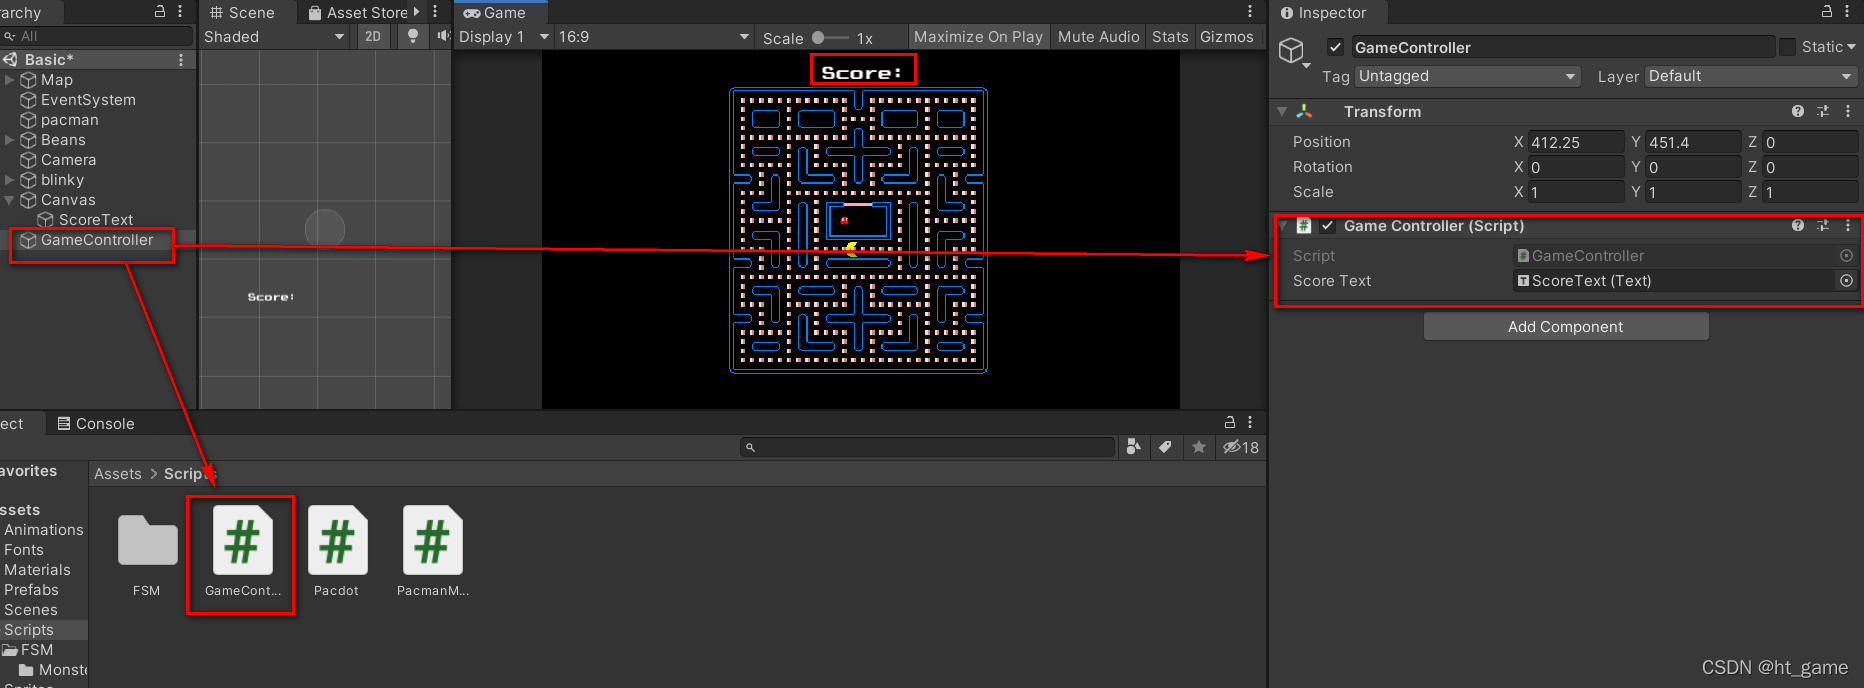The width and height of the screenshot is (1864, 688).
Task: Toggle Mute Audio in Game view
Action: click(x=1098, y=36)
